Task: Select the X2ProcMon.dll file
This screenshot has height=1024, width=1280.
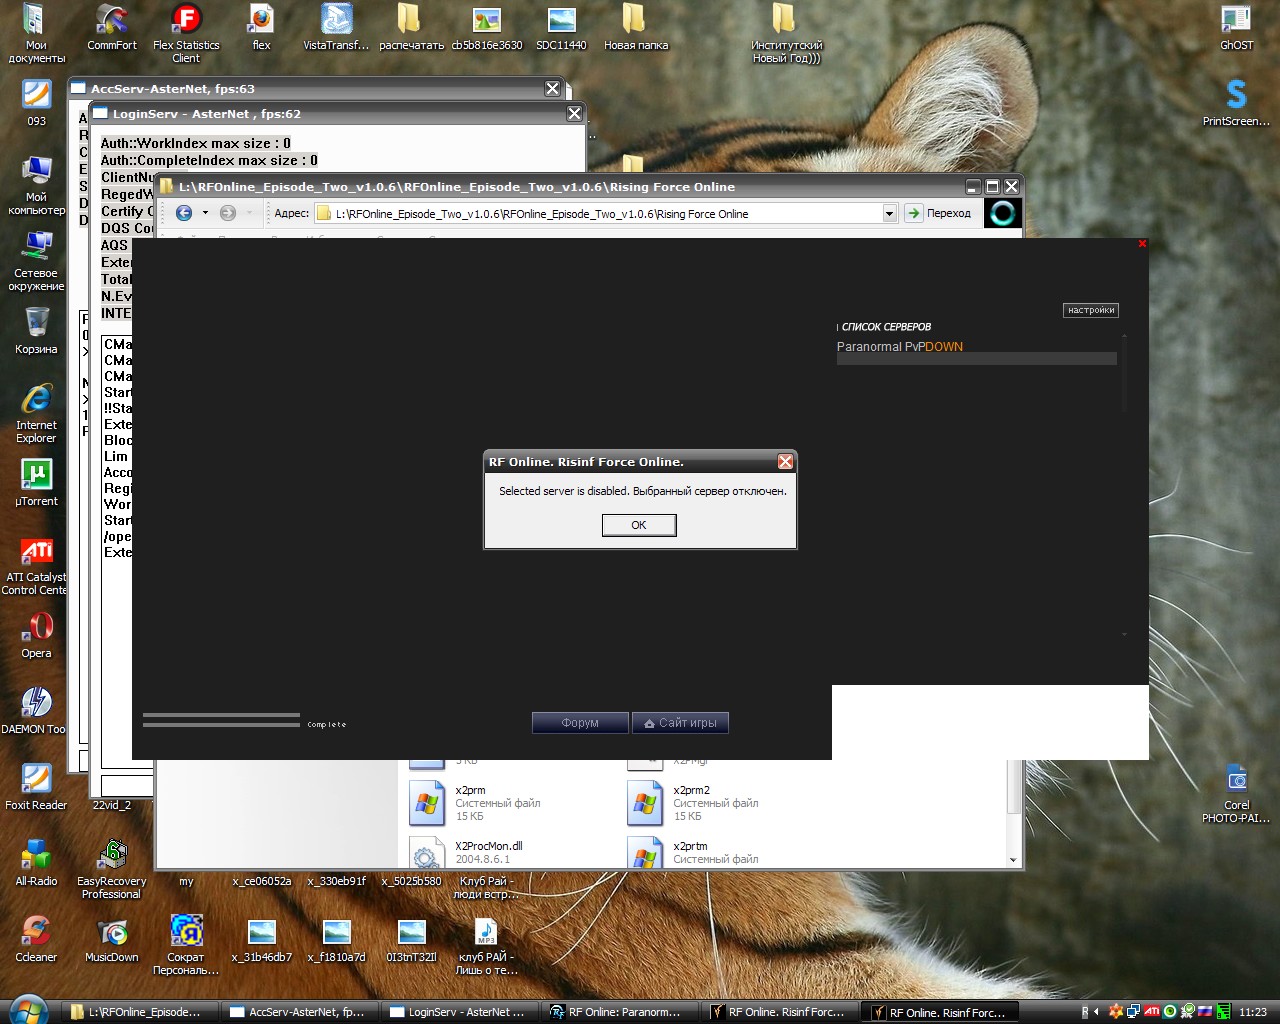Action: click(466, 853)
